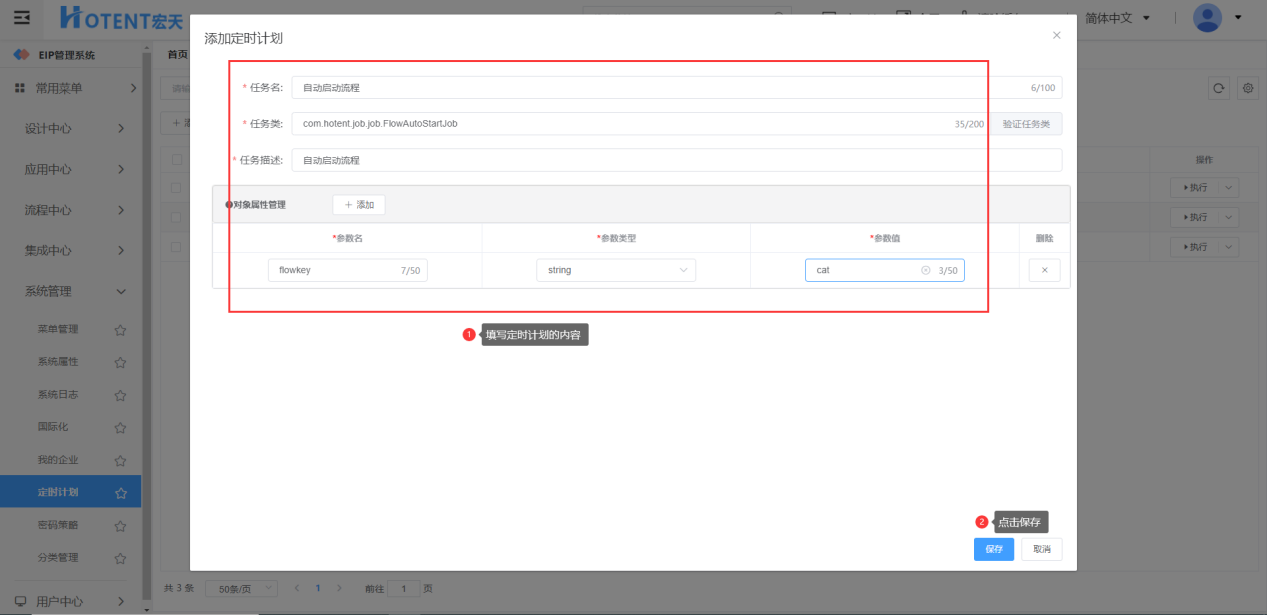Favorite 密码策略 with its star icon

click(120, 525)
